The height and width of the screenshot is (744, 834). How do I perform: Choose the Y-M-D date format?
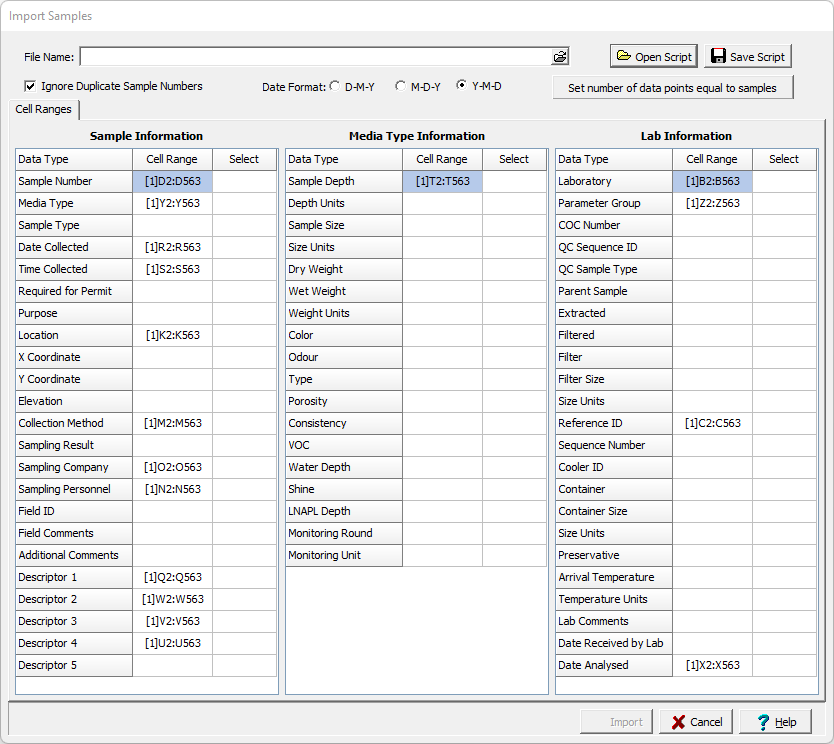point(461,87)
